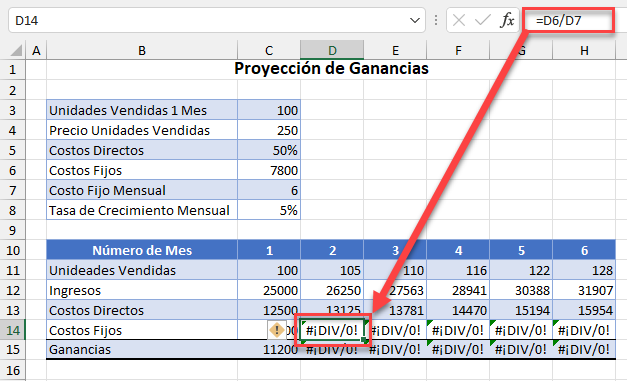This screenshot has width=627, height=381.
Task: Click month number 6 header cell in row 10
Action: pyautogui.click(x=584, y=250)
